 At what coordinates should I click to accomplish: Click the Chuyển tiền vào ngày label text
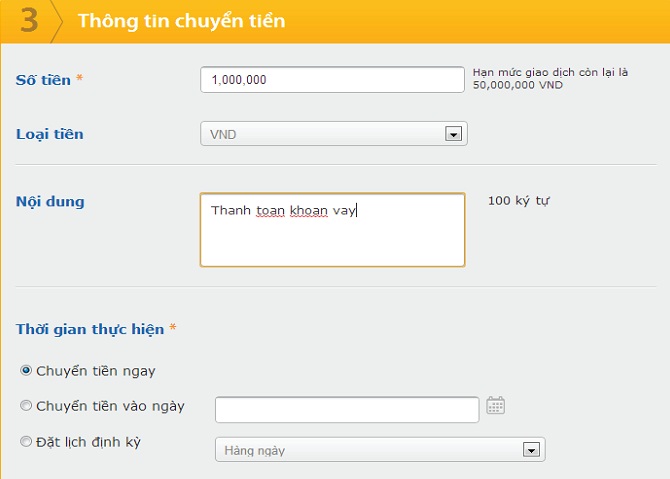pyautogui.click(x=110, y=406)
